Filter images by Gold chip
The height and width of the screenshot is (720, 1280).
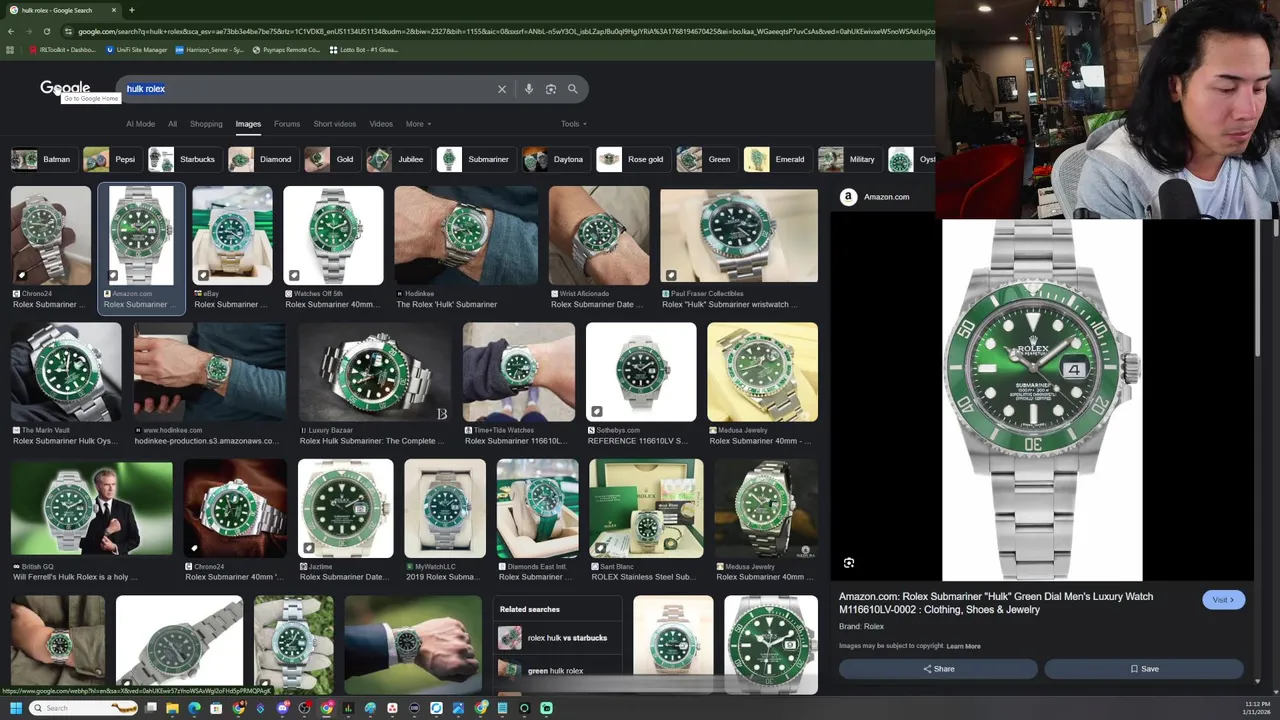pos(331,159)
